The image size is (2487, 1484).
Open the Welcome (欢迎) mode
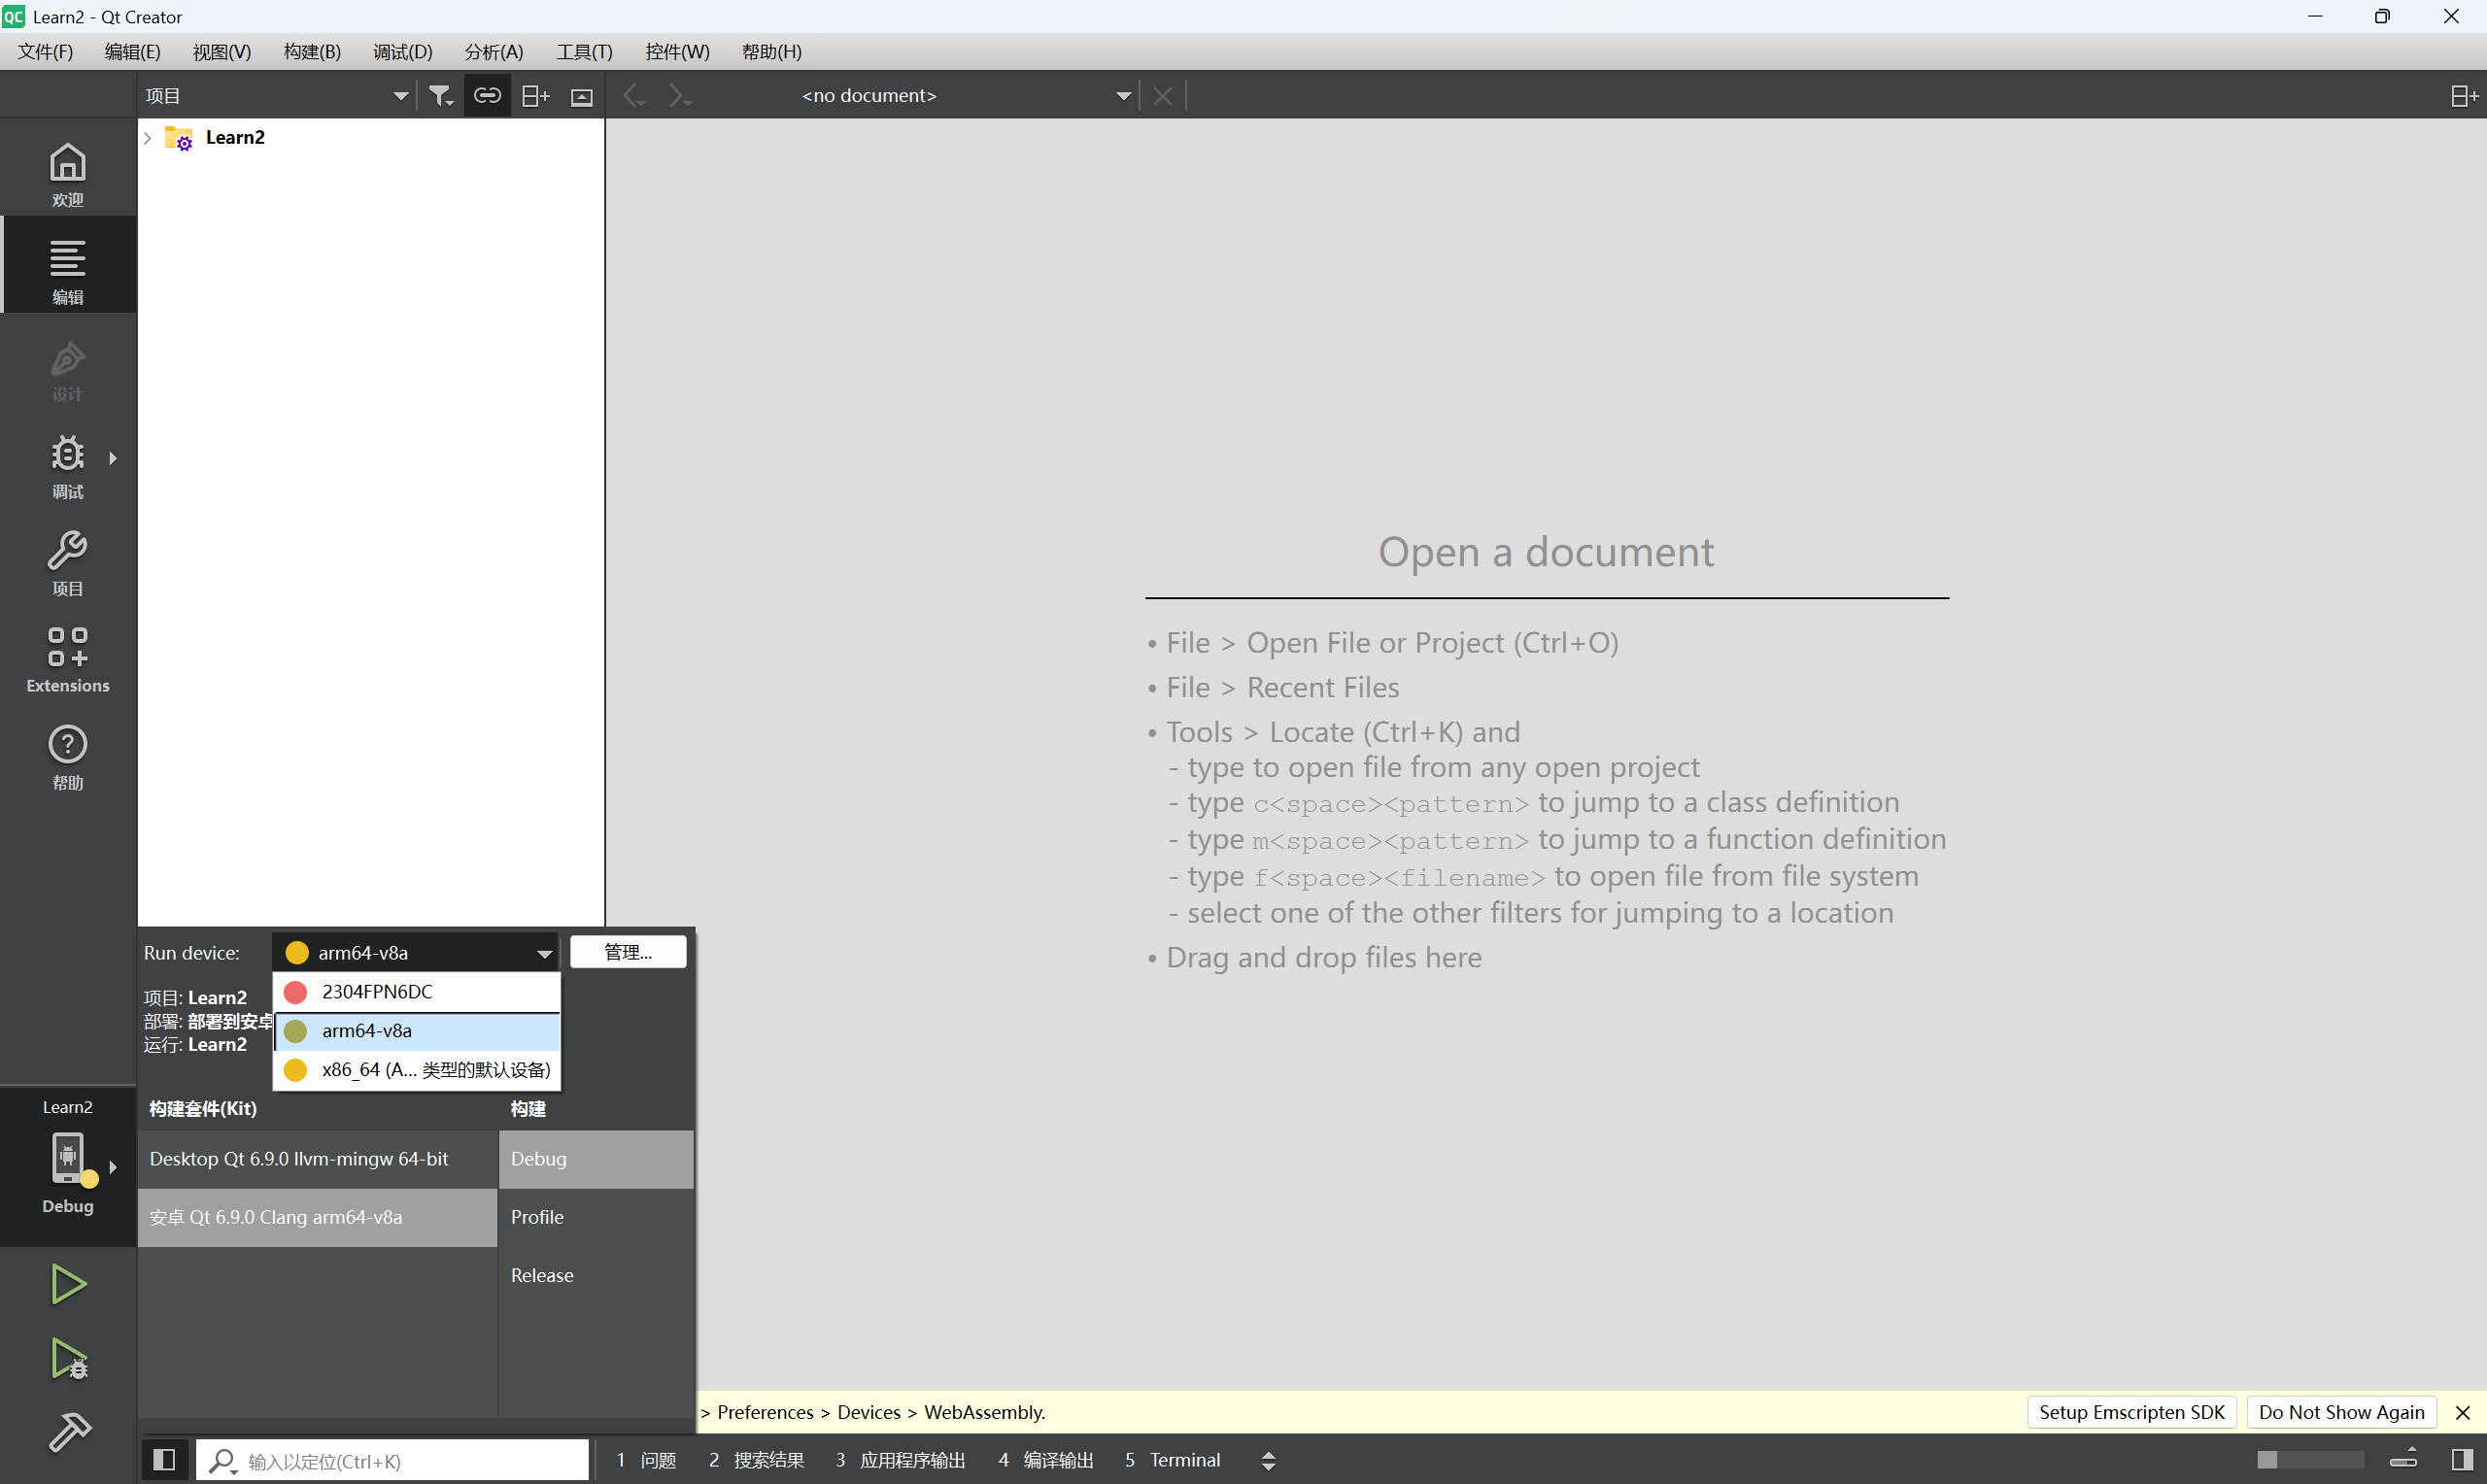tap(68, 175)
